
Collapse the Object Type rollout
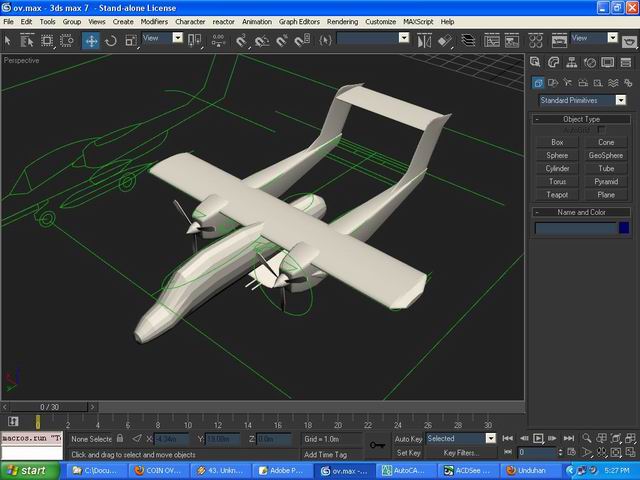tap(581, 119)
